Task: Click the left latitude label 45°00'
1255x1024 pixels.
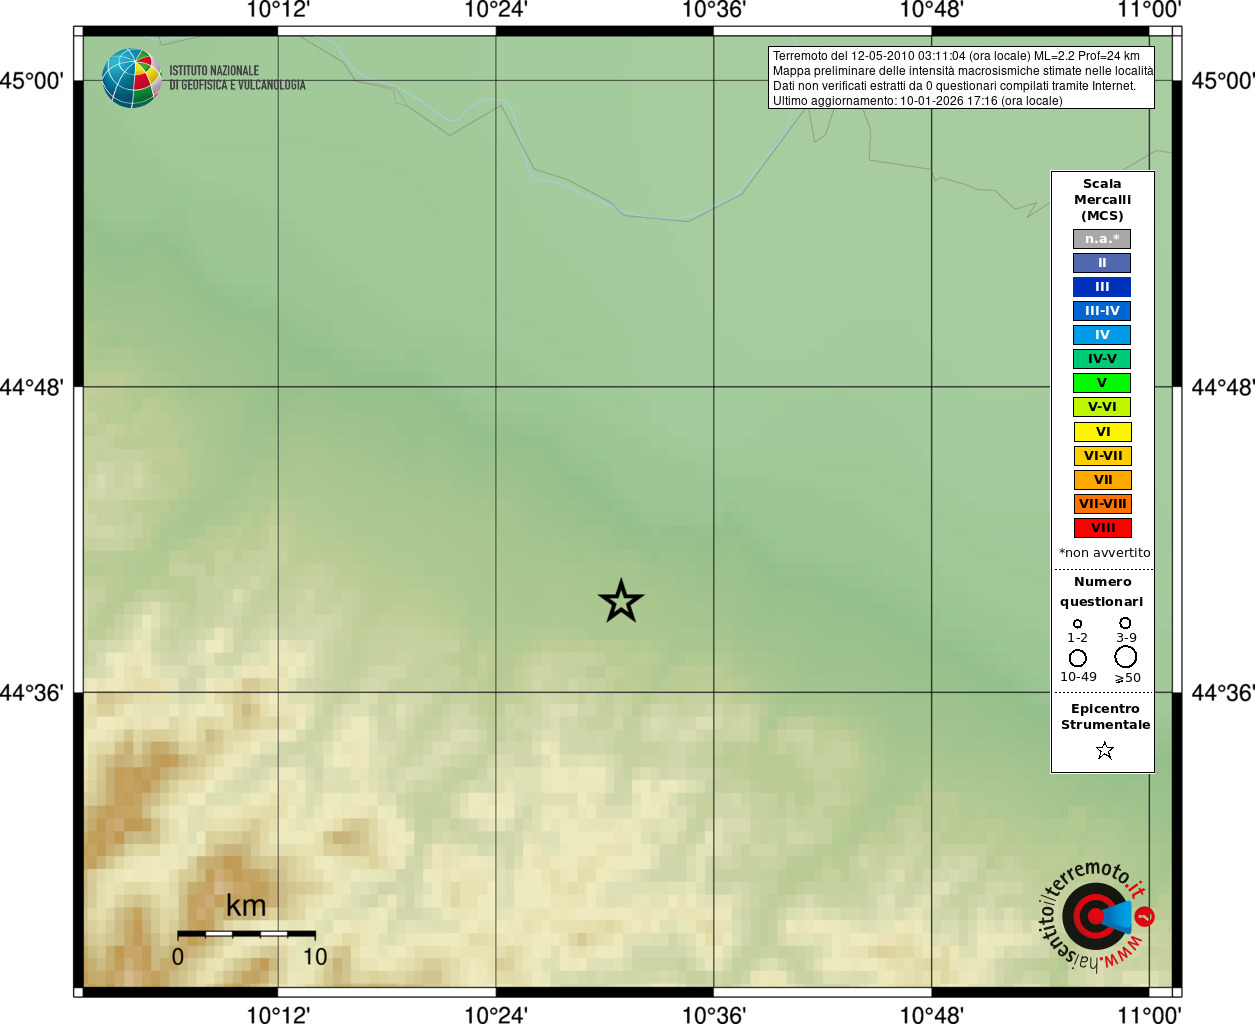Action: click(31, 81)
